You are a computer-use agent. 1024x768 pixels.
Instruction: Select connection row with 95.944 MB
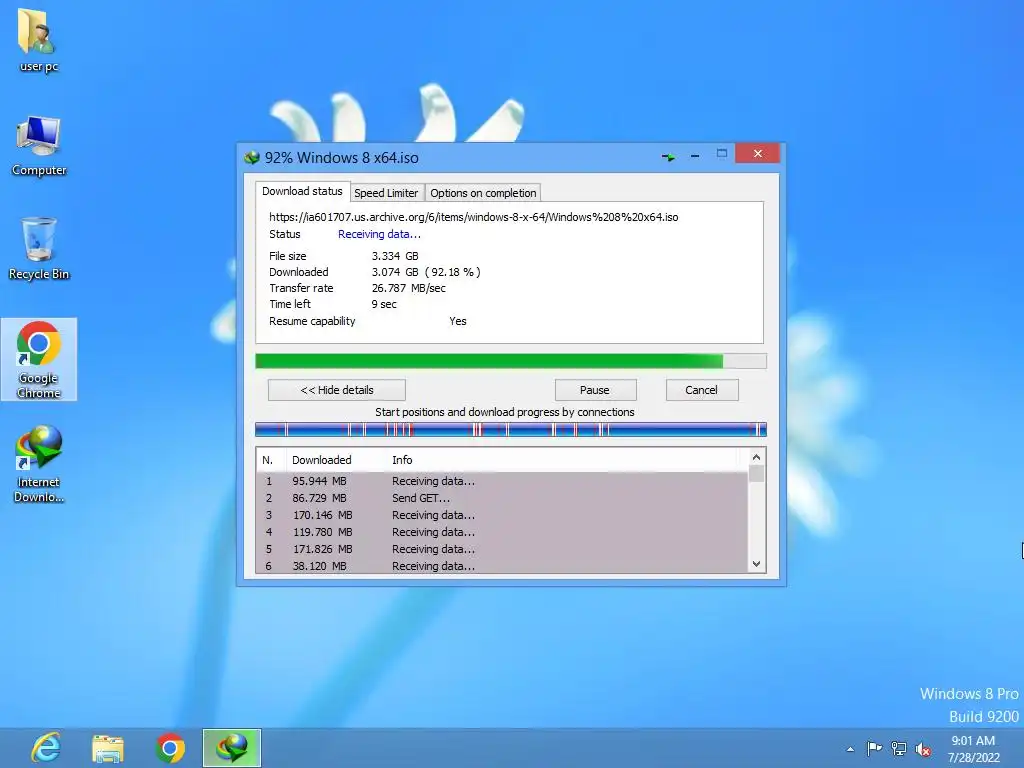(x=502, y=481)
